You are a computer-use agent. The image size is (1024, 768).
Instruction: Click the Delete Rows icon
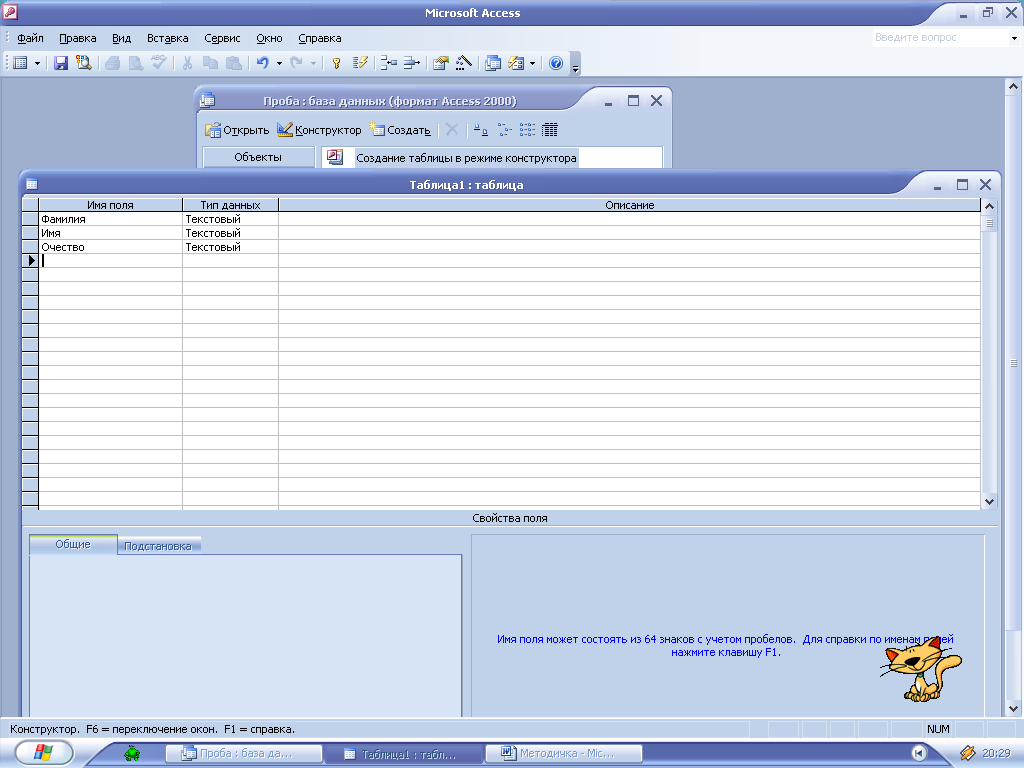[x=411, y=63]
